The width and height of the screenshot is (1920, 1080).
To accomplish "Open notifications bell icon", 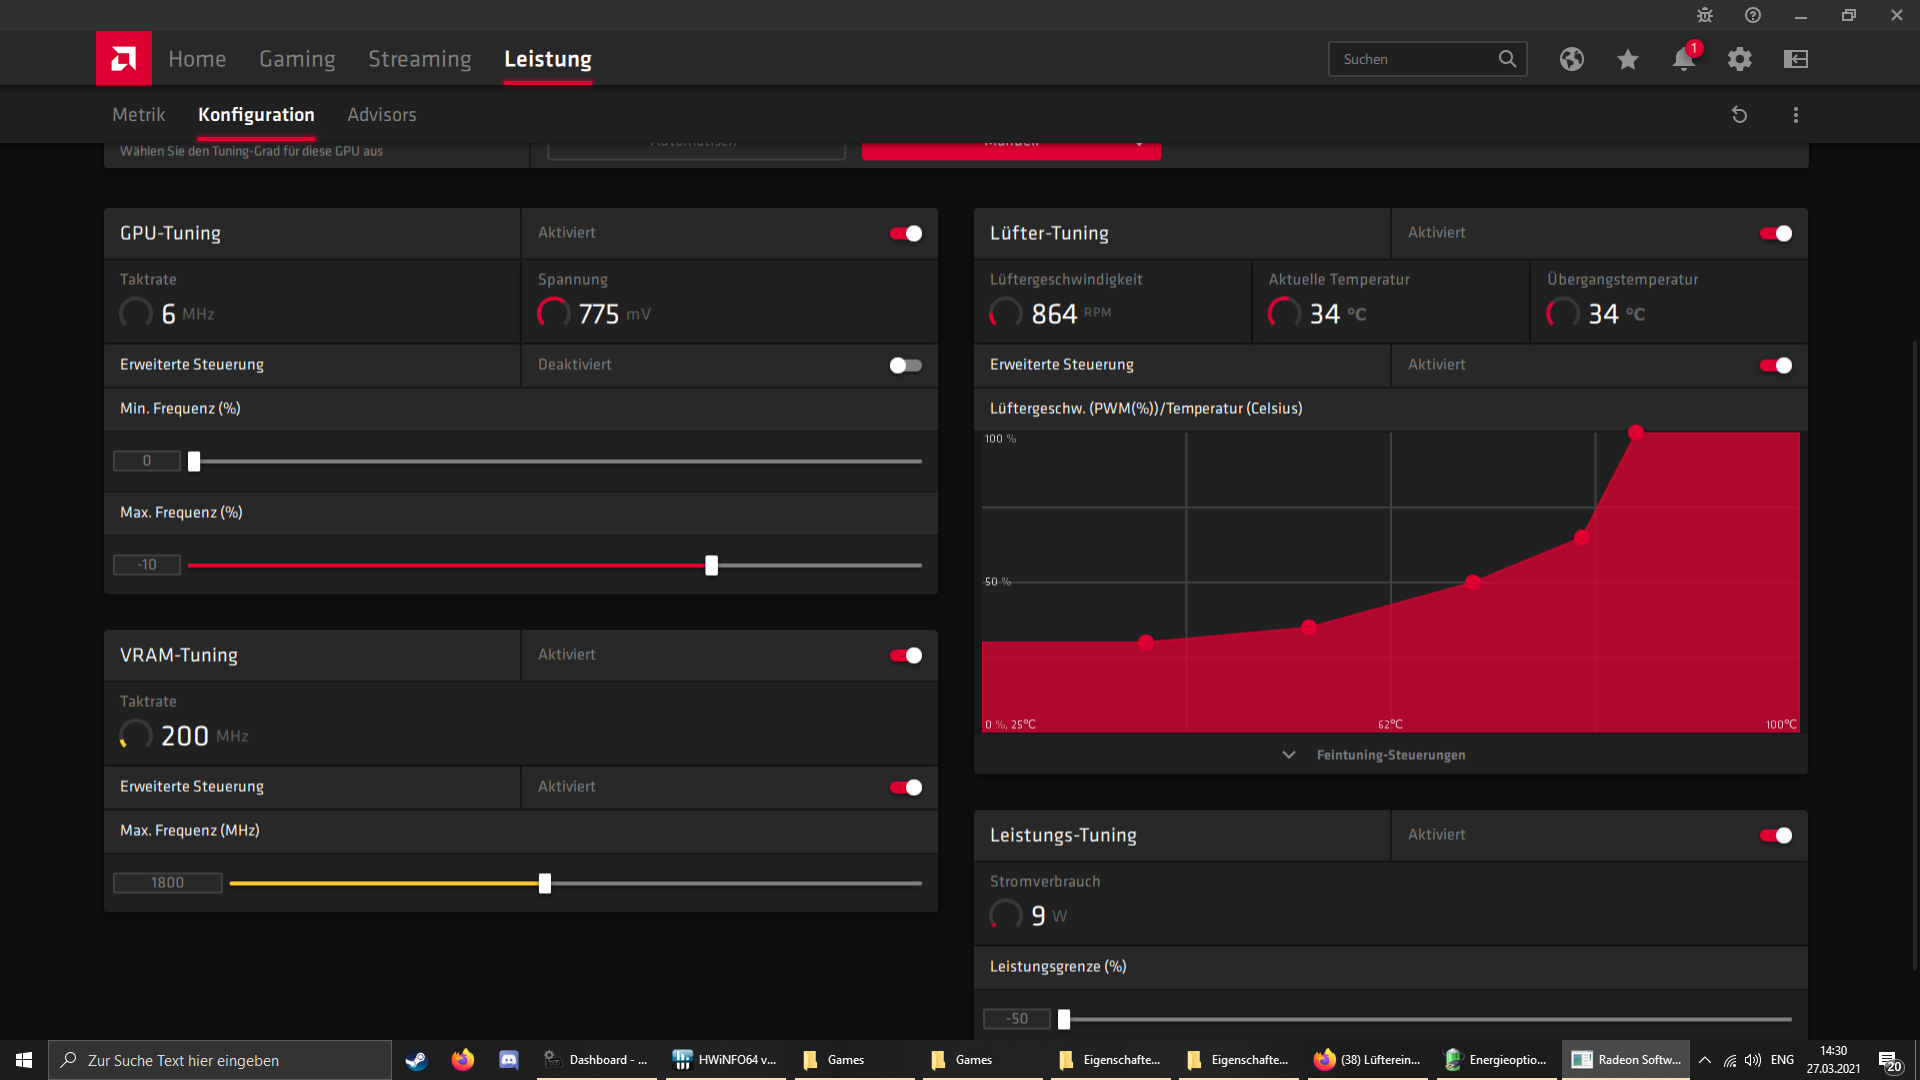I will [x=1684, y=59].
